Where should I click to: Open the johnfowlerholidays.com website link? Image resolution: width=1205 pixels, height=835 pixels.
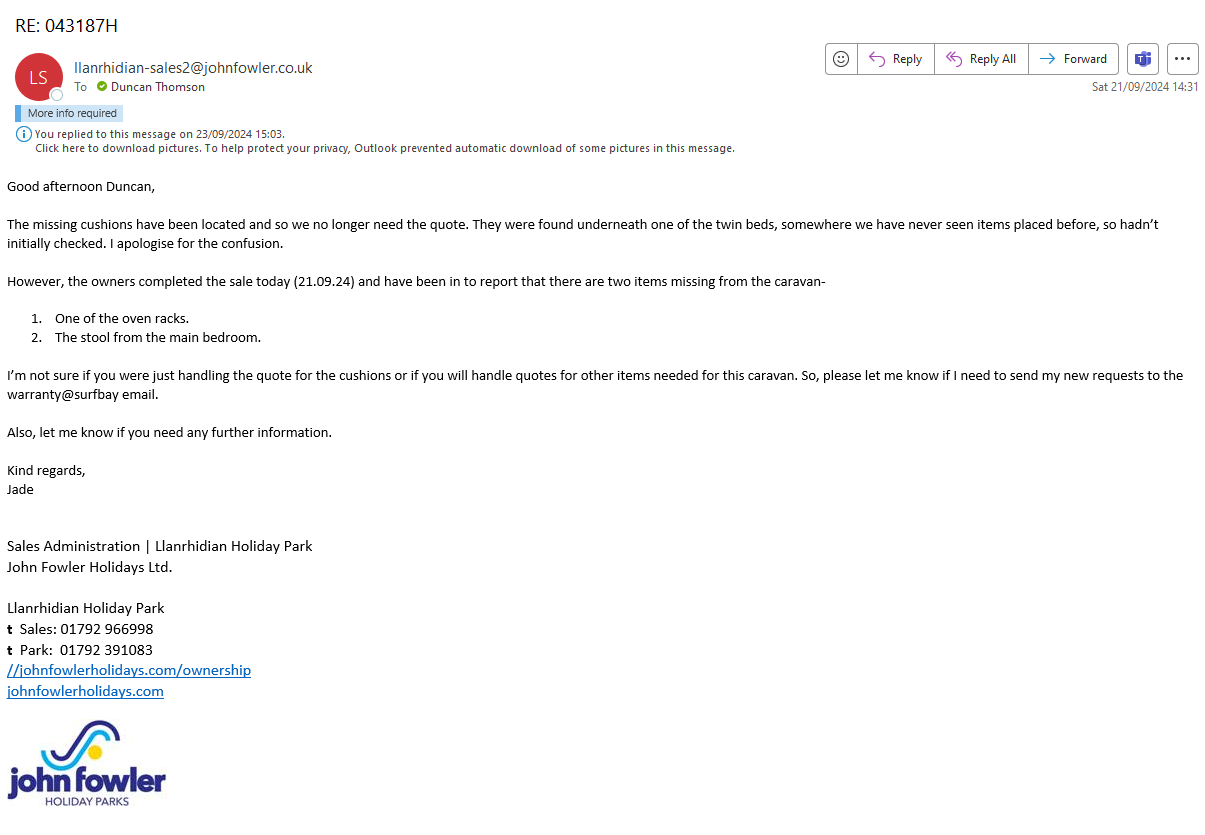coord(85,691)
